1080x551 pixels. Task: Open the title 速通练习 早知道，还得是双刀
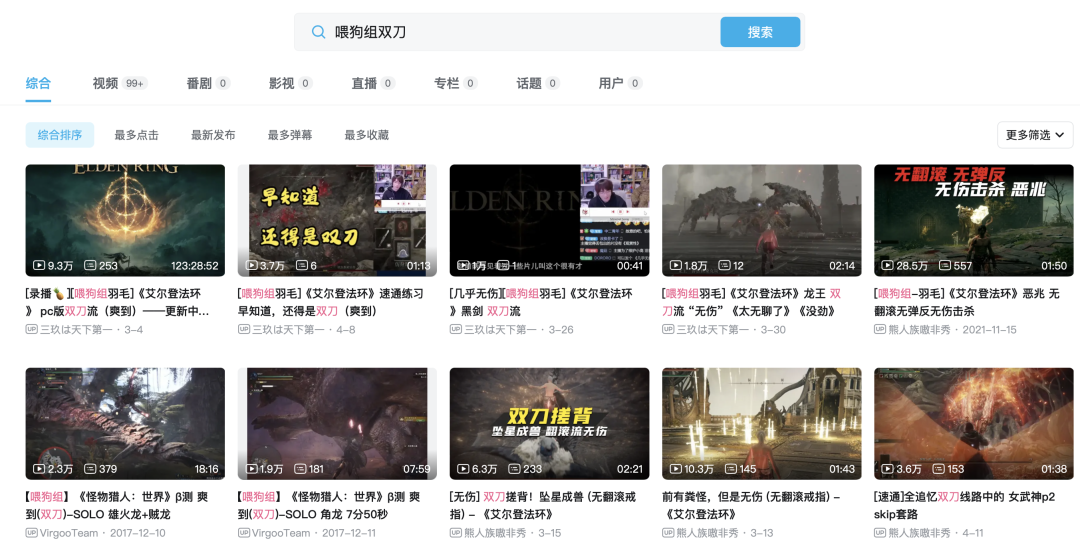point(331,302)
